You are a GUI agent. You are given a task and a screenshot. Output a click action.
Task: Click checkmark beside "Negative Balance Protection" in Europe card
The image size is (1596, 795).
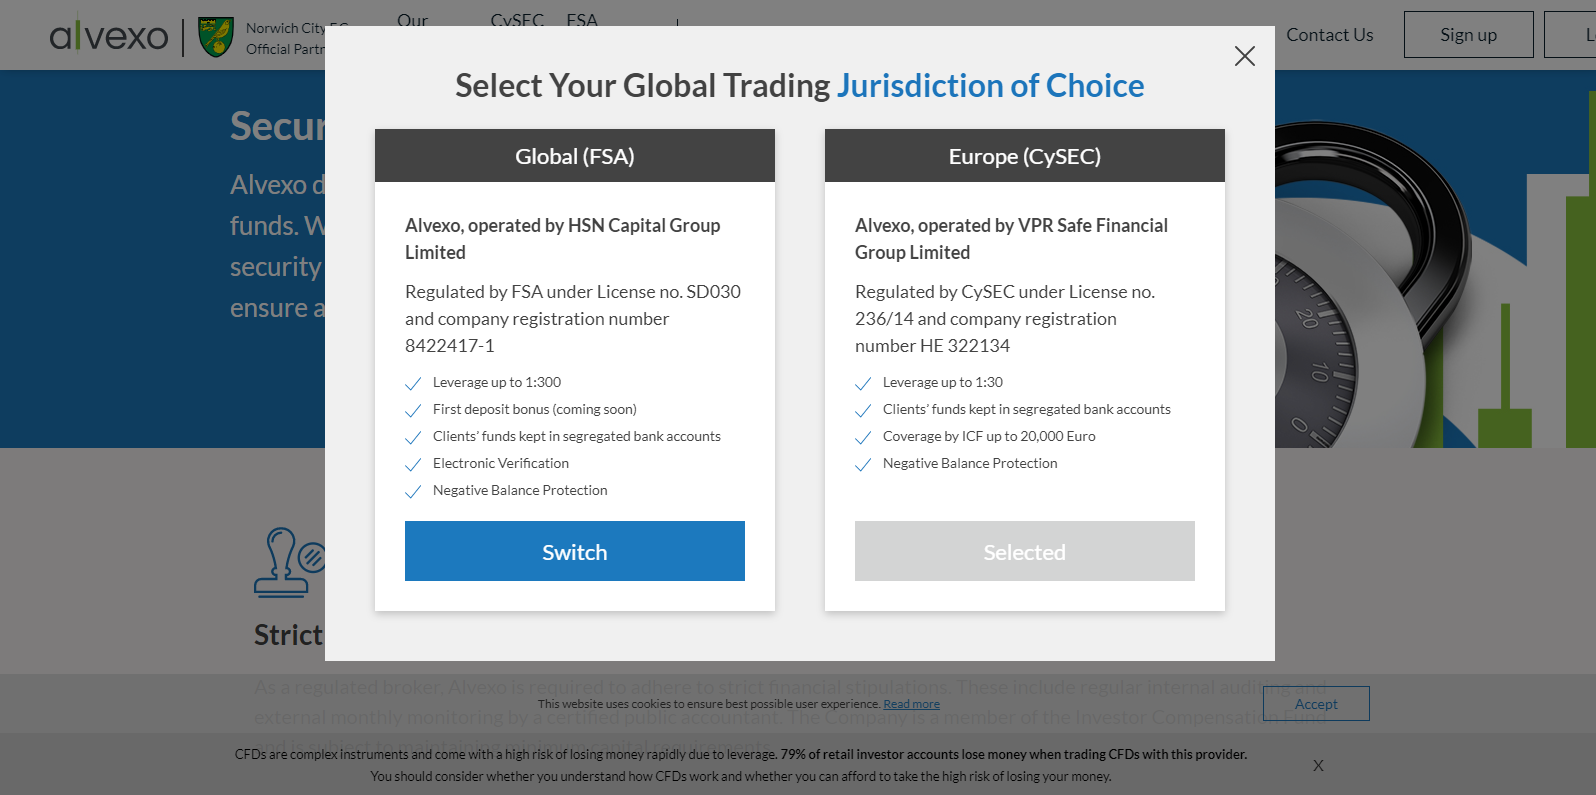tap(863, 464)
